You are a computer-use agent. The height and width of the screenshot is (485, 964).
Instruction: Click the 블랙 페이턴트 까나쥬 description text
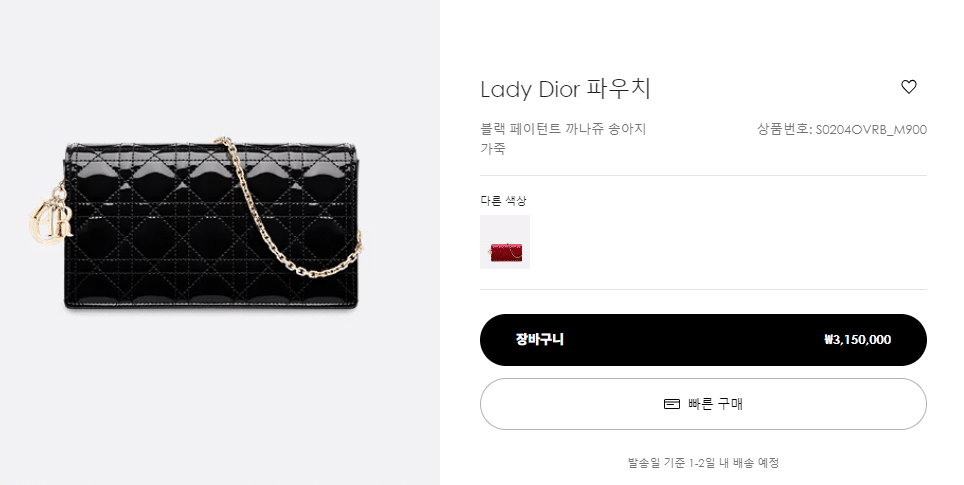pos(563,129)
